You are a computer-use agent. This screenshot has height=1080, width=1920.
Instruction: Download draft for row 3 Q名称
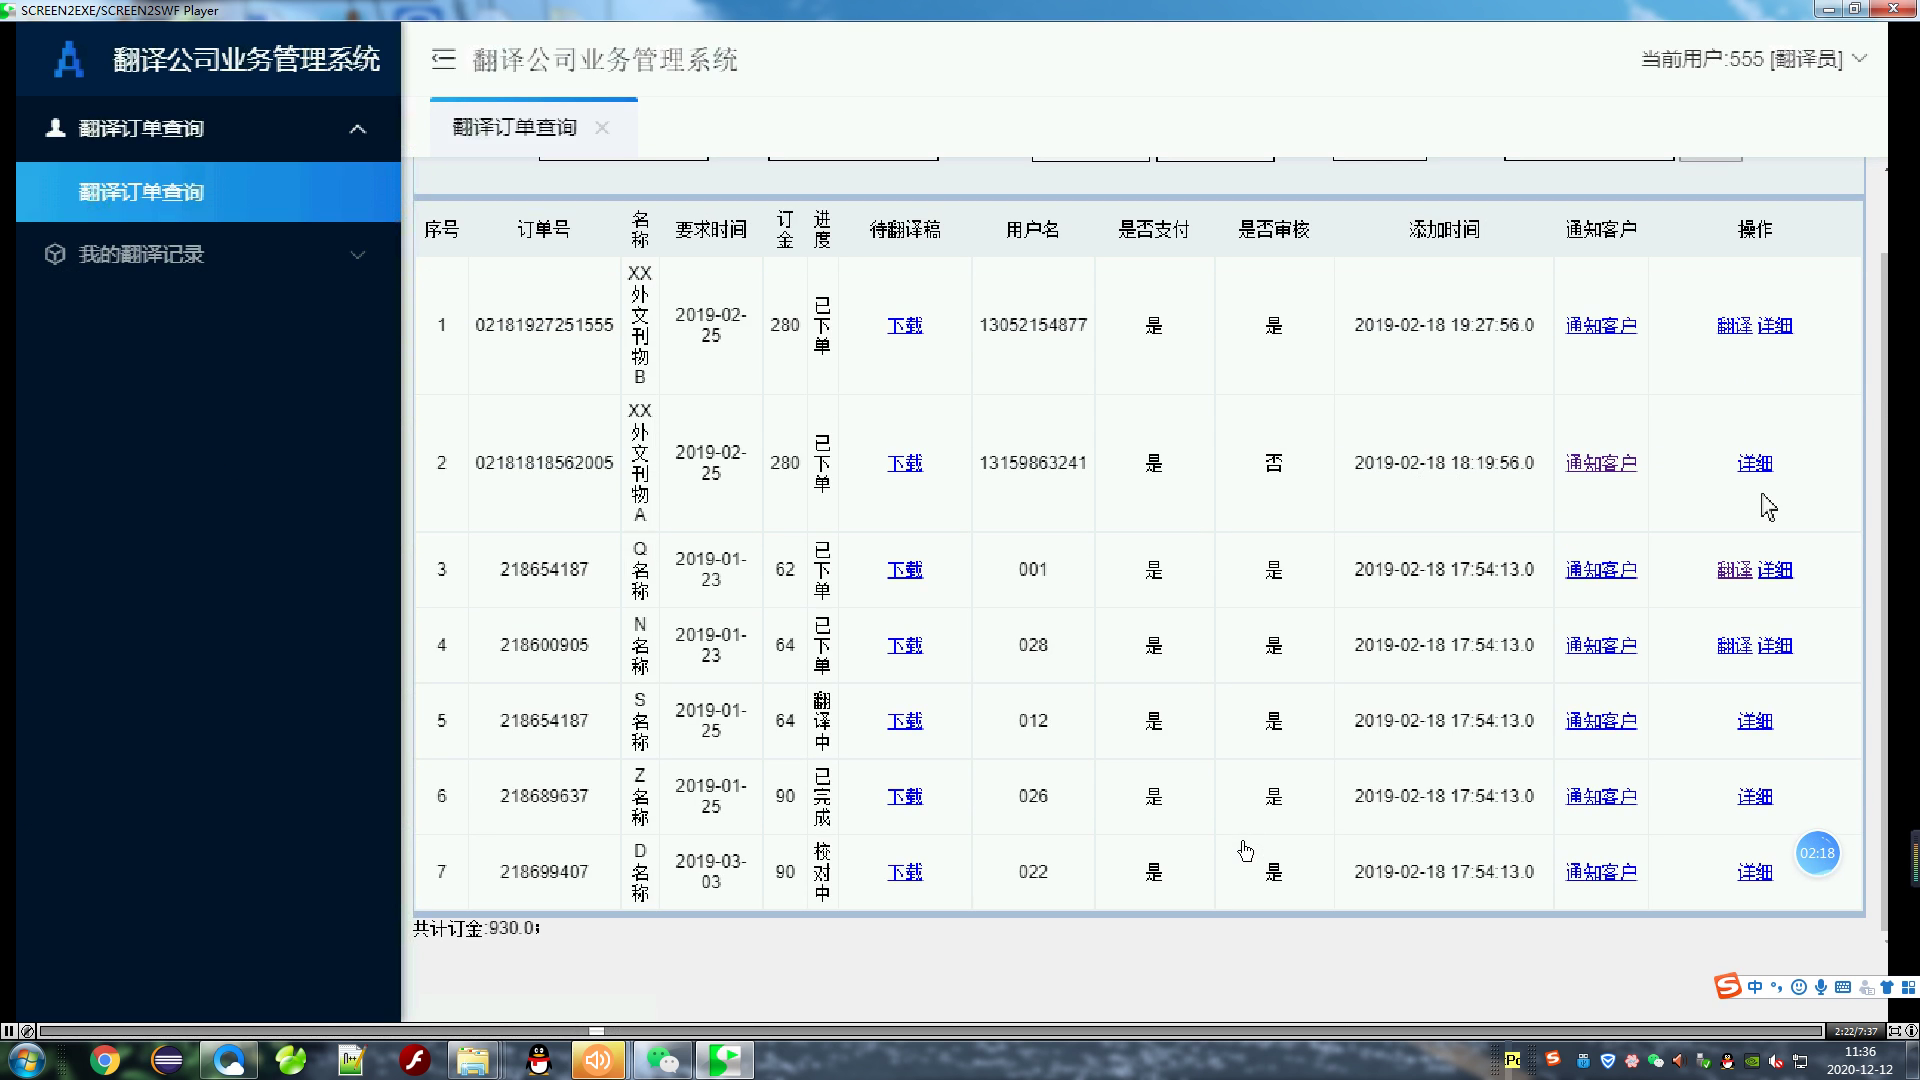click(905, 569)
